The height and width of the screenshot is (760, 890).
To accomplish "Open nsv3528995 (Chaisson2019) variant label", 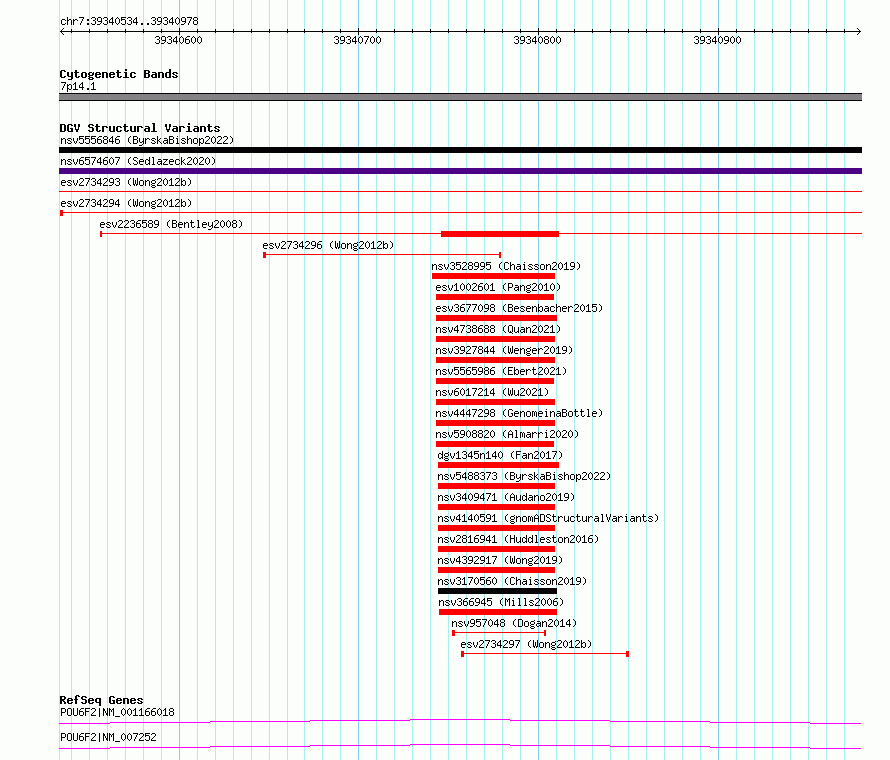I will (x=506, y=266).
